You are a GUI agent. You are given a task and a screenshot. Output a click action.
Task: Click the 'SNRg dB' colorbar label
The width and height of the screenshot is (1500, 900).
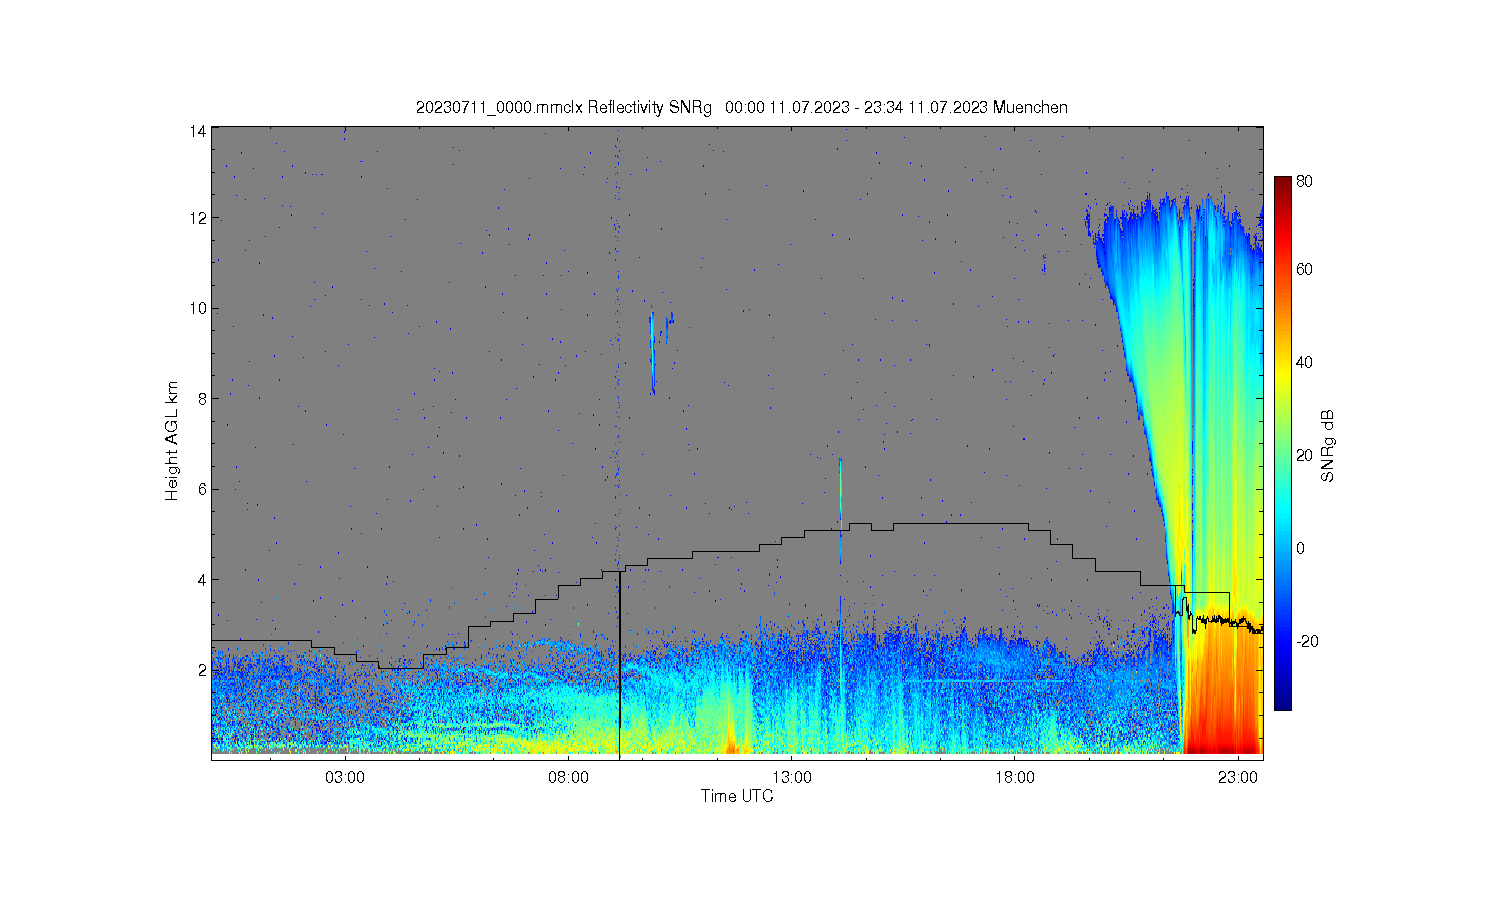[x=1328, y=447]
